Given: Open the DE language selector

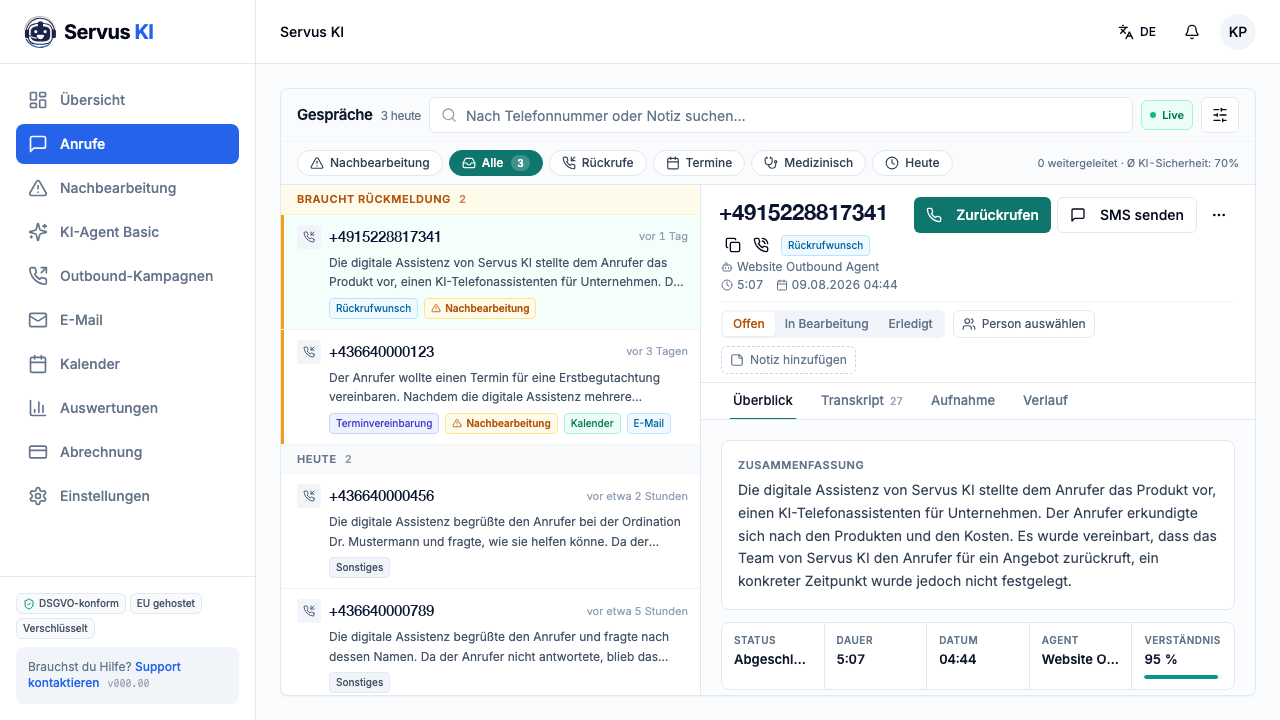Looking at the screenshot, I should [x=1137, y=32].
